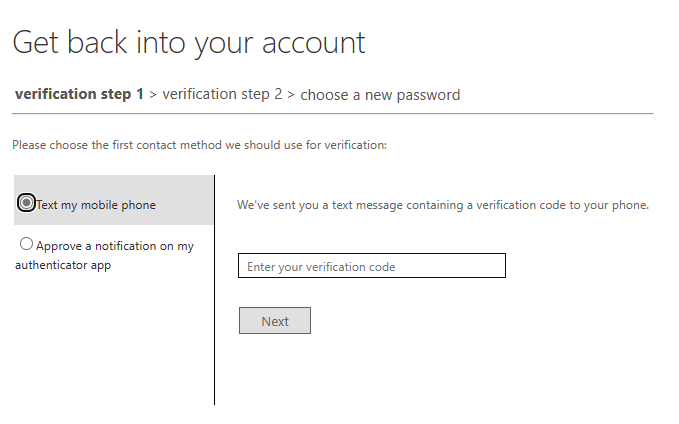Click the 'authenticator app' second line text
The width and height of the screenshot is (679, 424).
63,265
